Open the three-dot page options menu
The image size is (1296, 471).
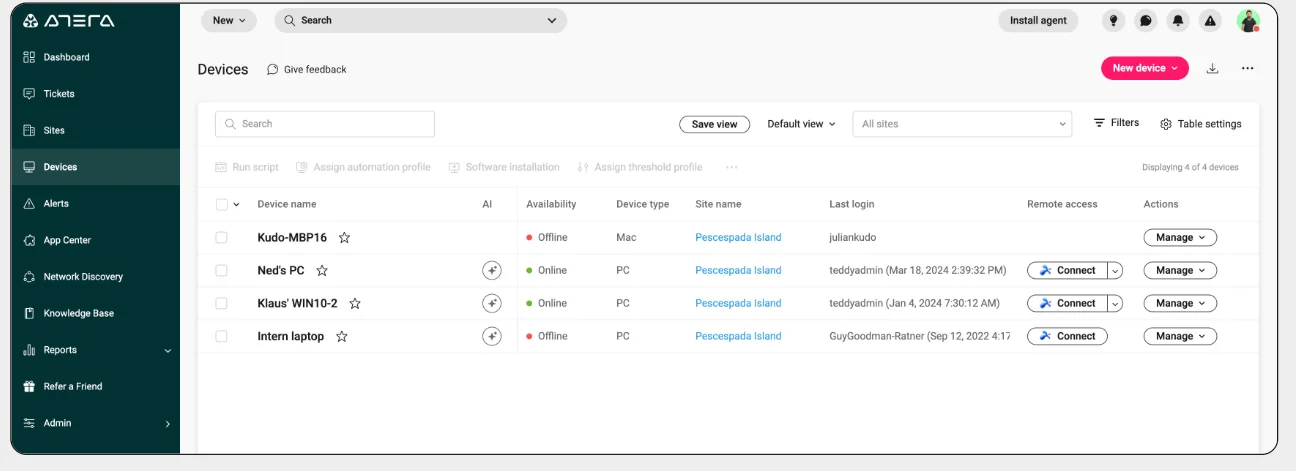point(1247,68)
